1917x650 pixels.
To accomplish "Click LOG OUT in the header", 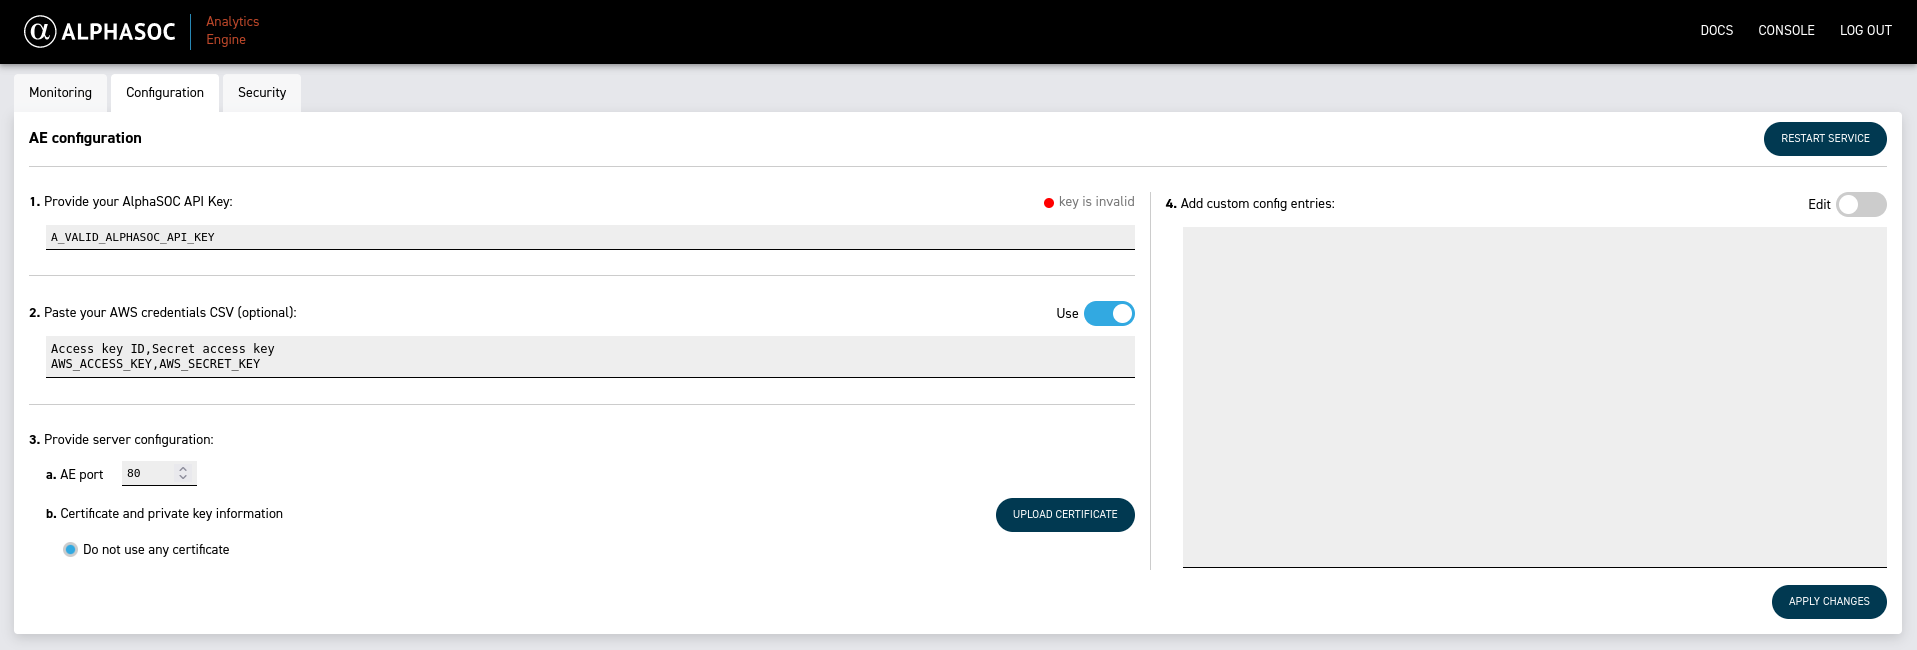I will pyautogui.click(x=1865, y=31).
